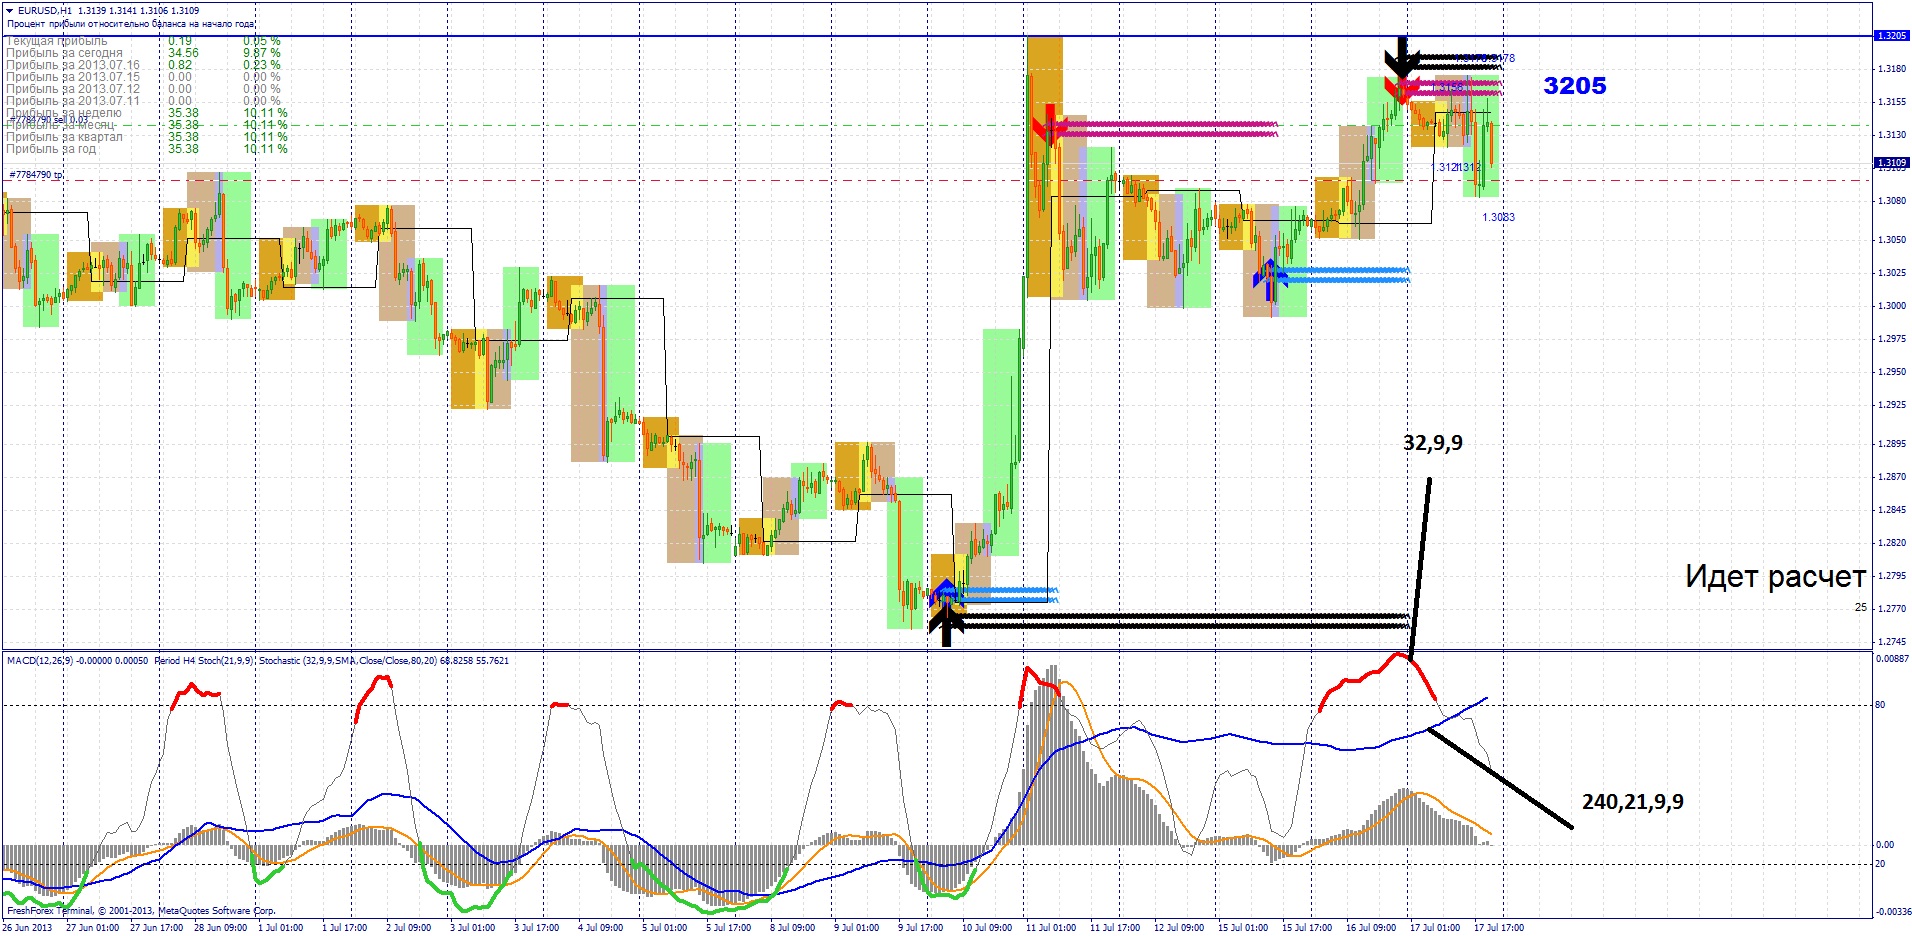The image size is (1912, 936).
Task: Click the 80 level on indicator scale
Action: [1880, 705]
